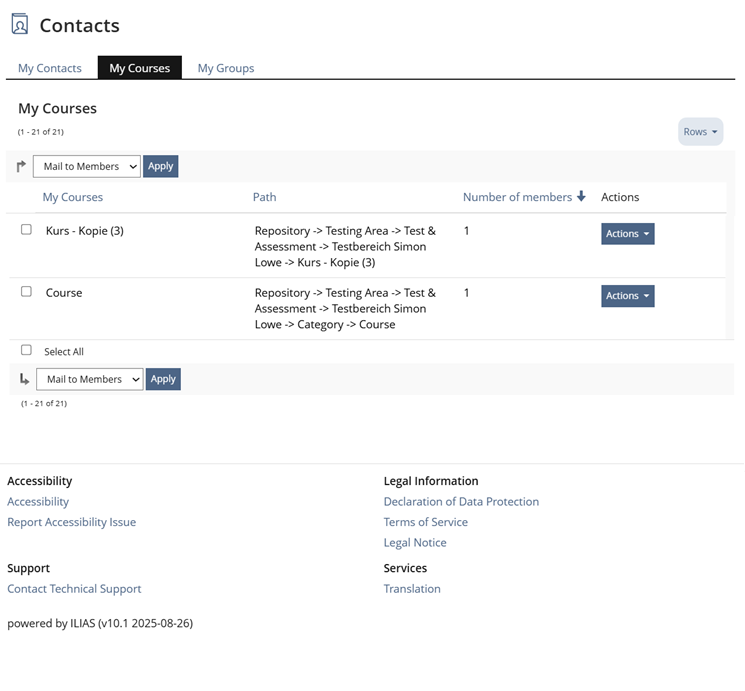Open the top Mail to Members dropdown
The width and height of the screenshot is (745, 691).
(x=87, y=167)
